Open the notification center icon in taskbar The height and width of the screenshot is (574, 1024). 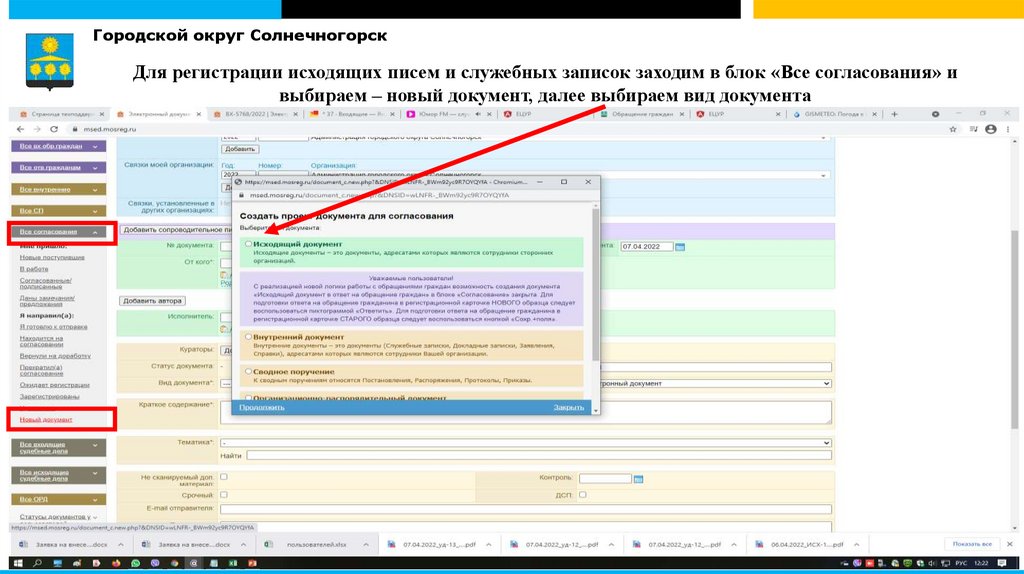[1002, 563]
